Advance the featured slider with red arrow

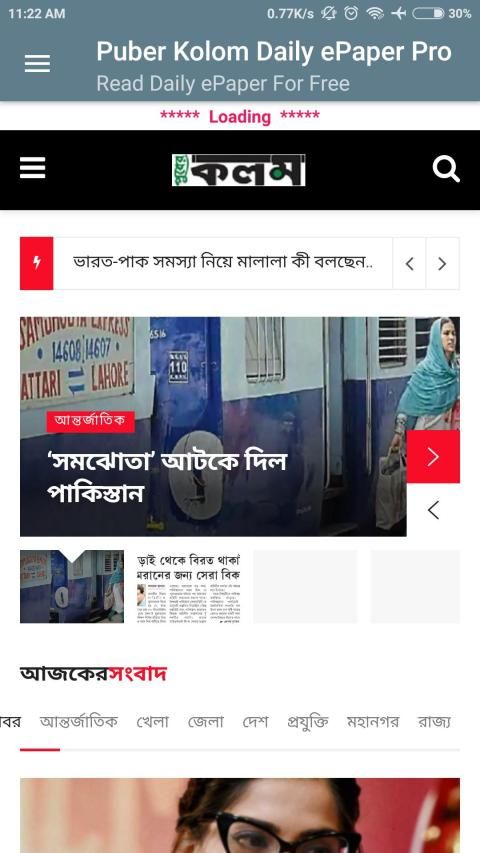coord(433,457)
